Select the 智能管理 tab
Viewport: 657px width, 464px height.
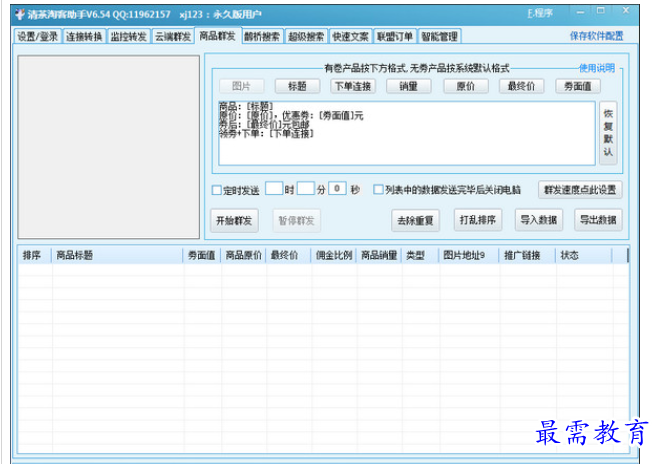pyautogui.click(x=440, y=36)
